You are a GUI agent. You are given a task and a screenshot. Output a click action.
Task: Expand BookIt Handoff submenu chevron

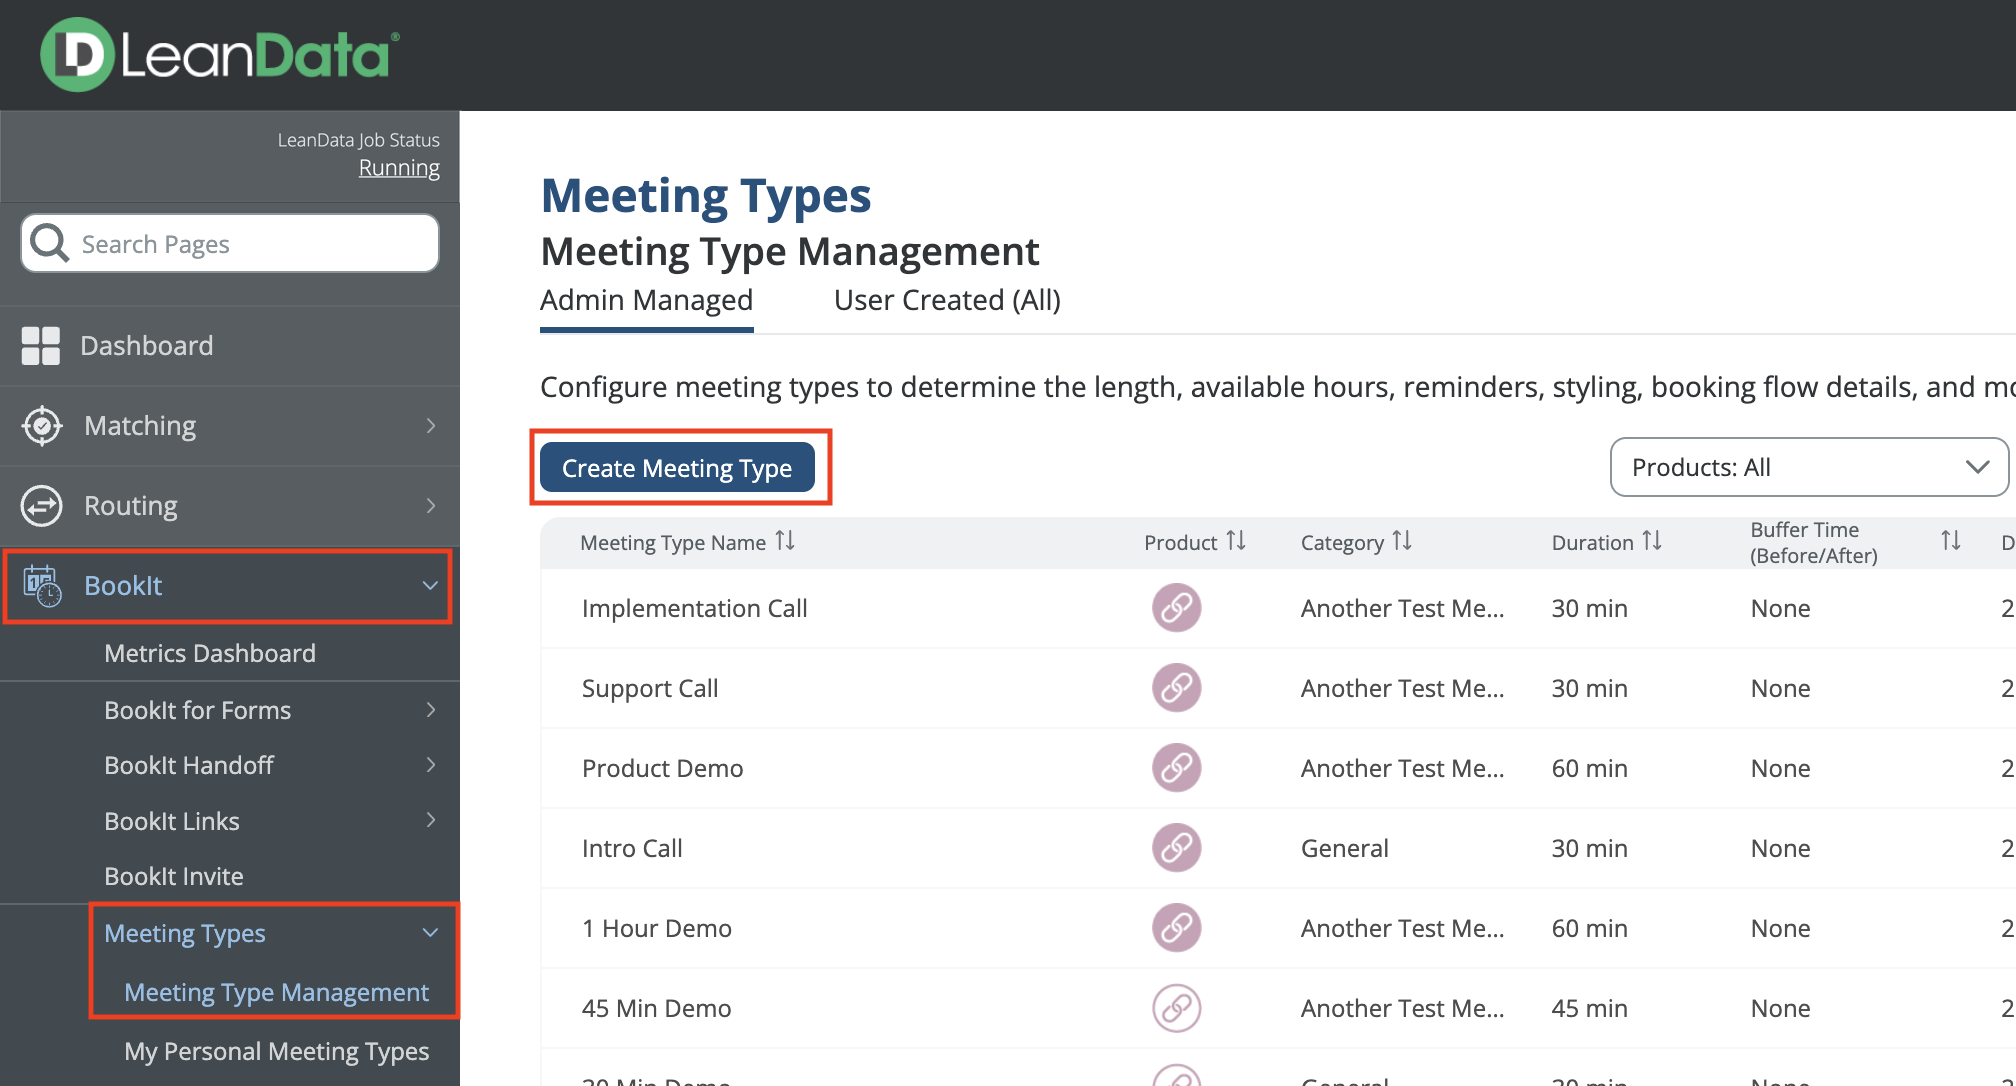click(x=431, y=765)
